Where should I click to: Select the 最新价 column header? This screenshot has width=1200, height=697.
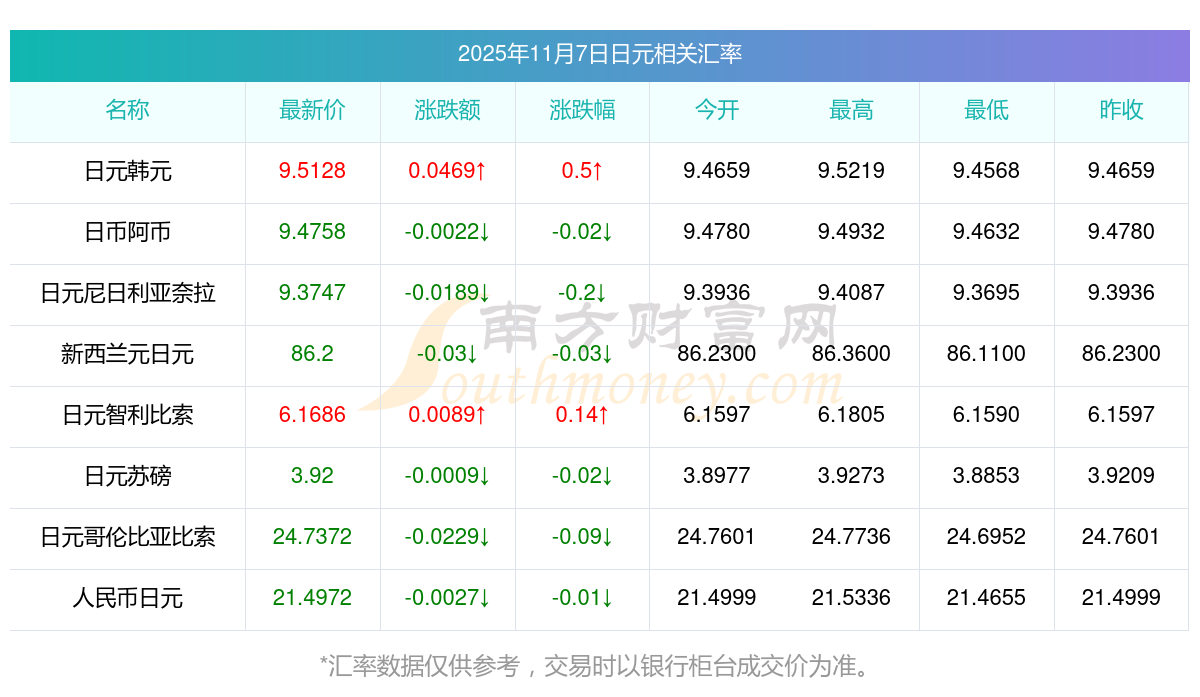tap(312, 110)
